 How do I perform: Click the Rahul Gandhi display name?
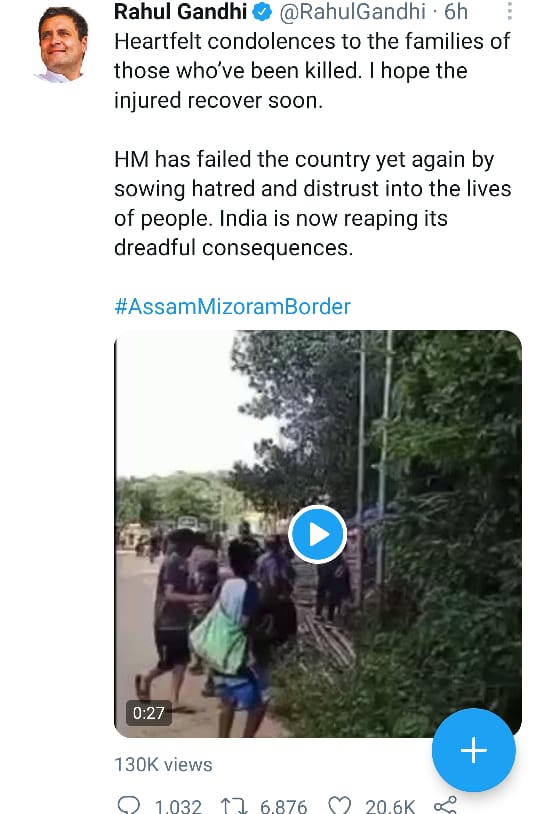click(180, 12)
